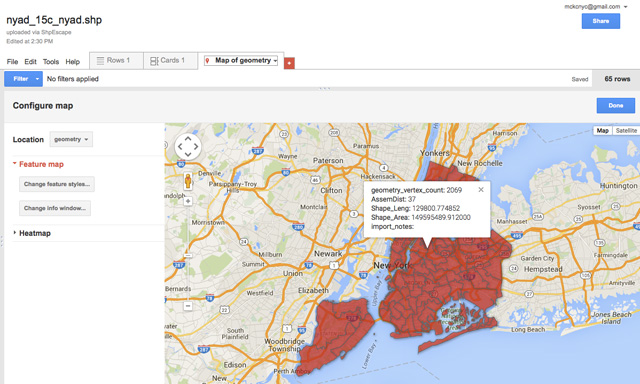
Task: Collapse the Feature map section
Action: [x=38, y=164]
